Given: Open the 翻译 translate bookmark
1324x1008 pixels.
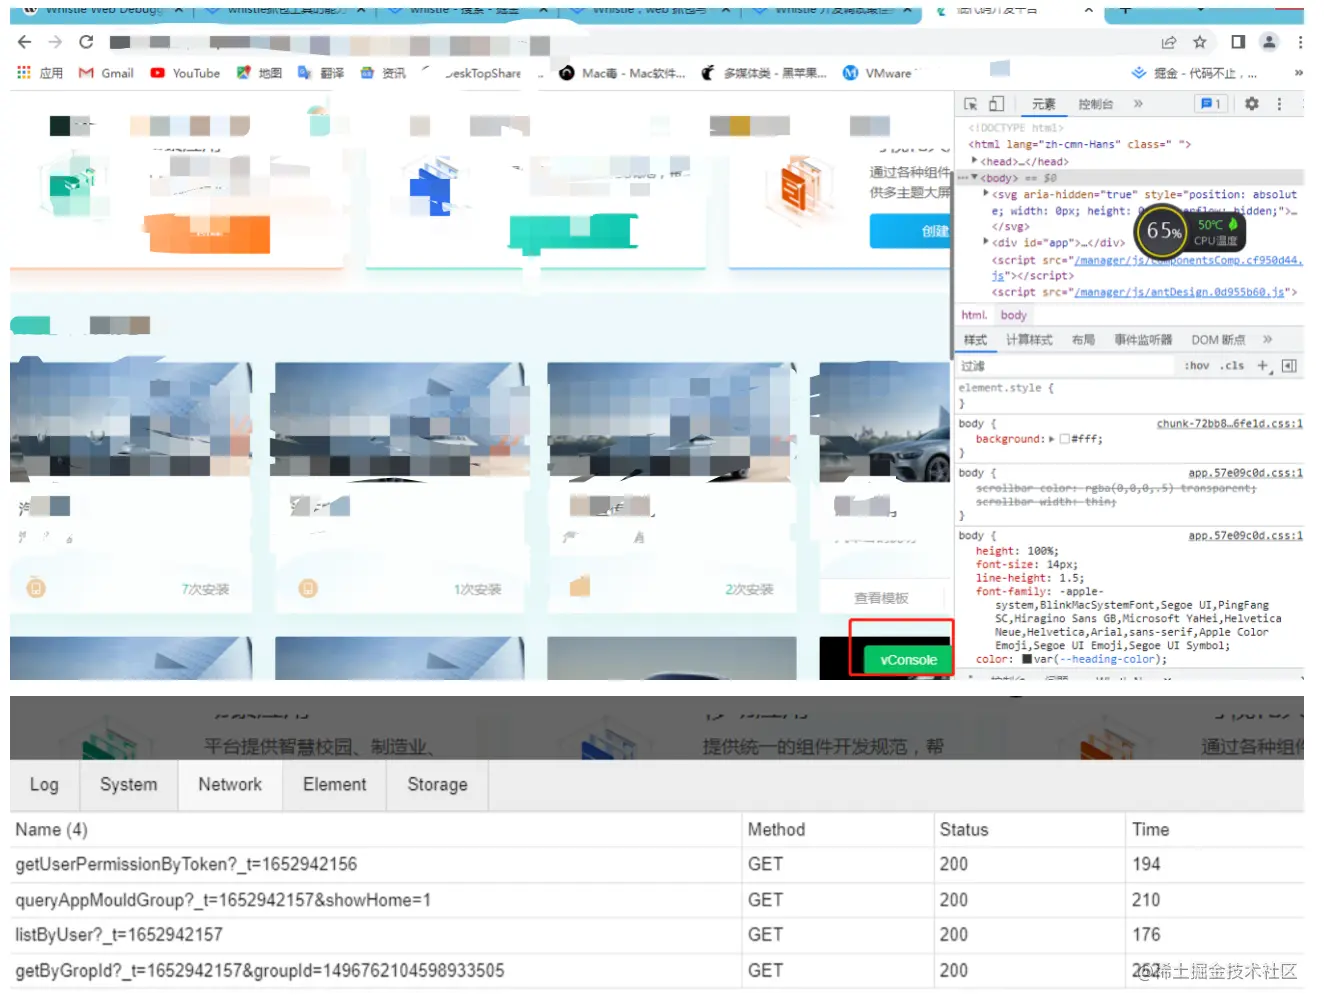Looking at the screenshot, I should [x=321, y=73].
